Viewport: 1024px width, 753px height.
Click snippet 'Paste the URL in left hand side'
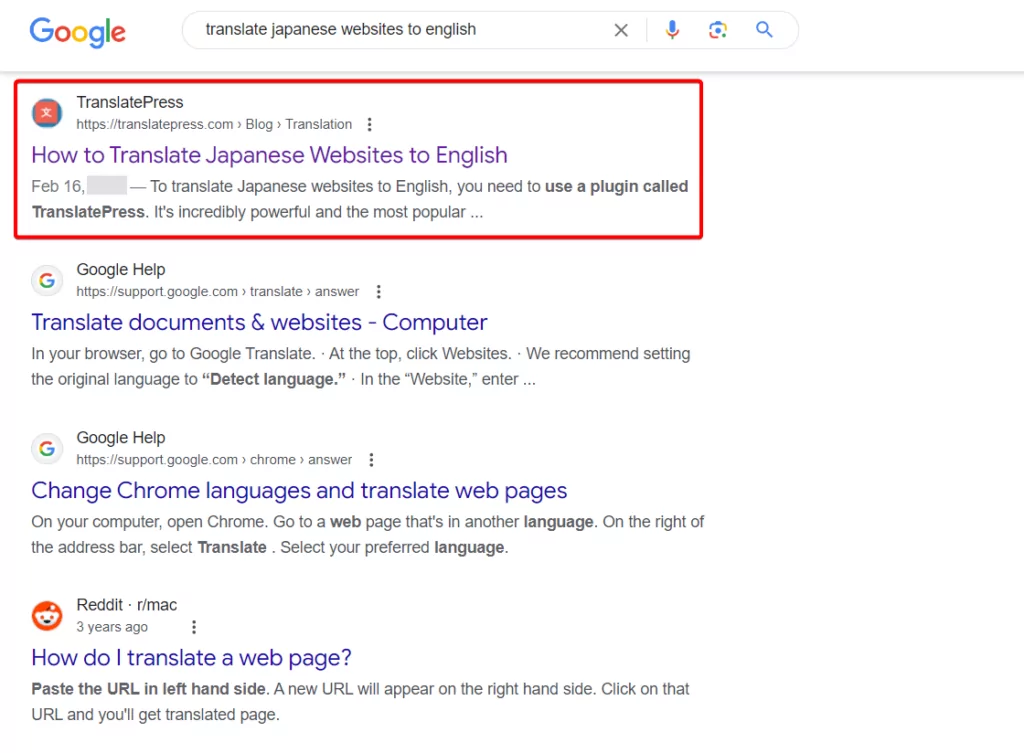148,689
